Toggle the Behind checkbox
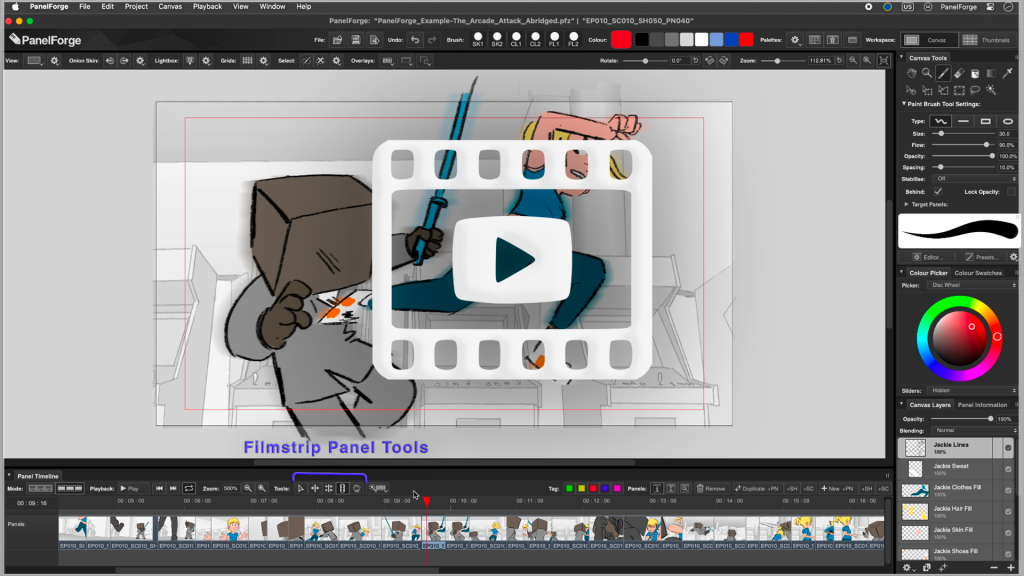Viewport: 1024px width, 576px height. (x=938, y=191)
